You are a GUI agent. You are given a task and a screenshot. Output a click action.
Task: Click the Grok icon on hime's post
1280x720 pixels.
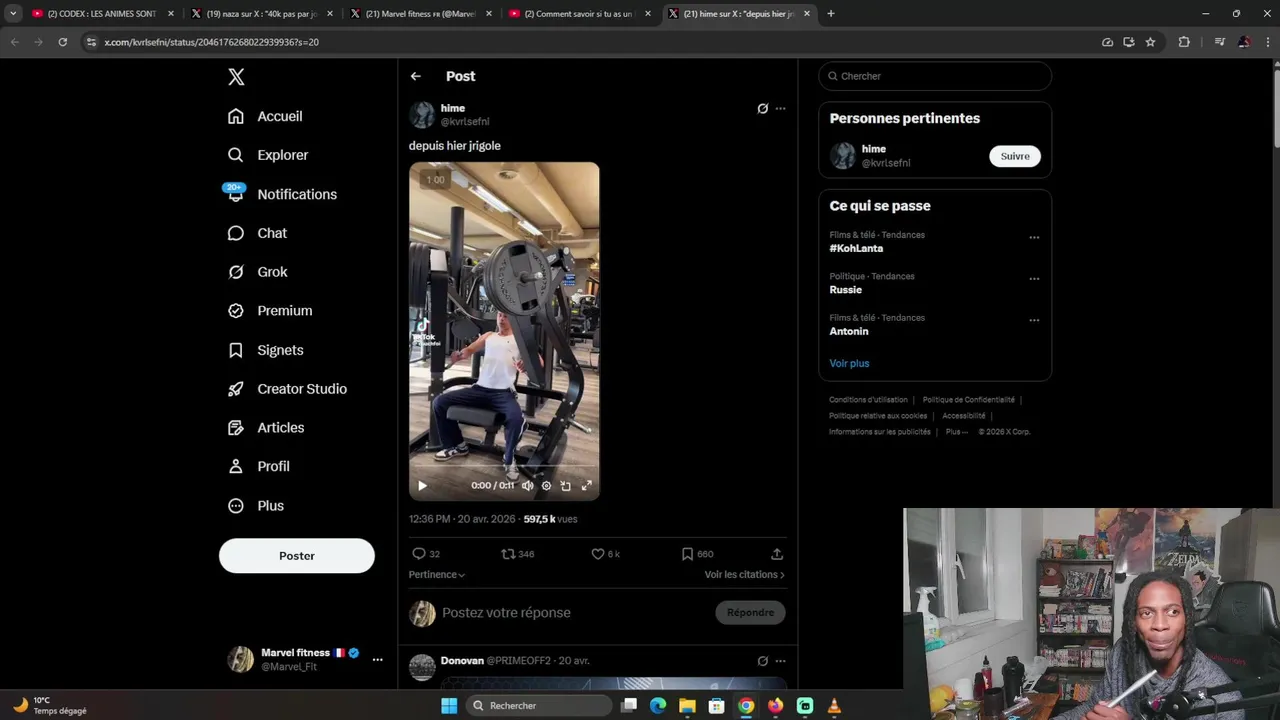pos(762,108)
